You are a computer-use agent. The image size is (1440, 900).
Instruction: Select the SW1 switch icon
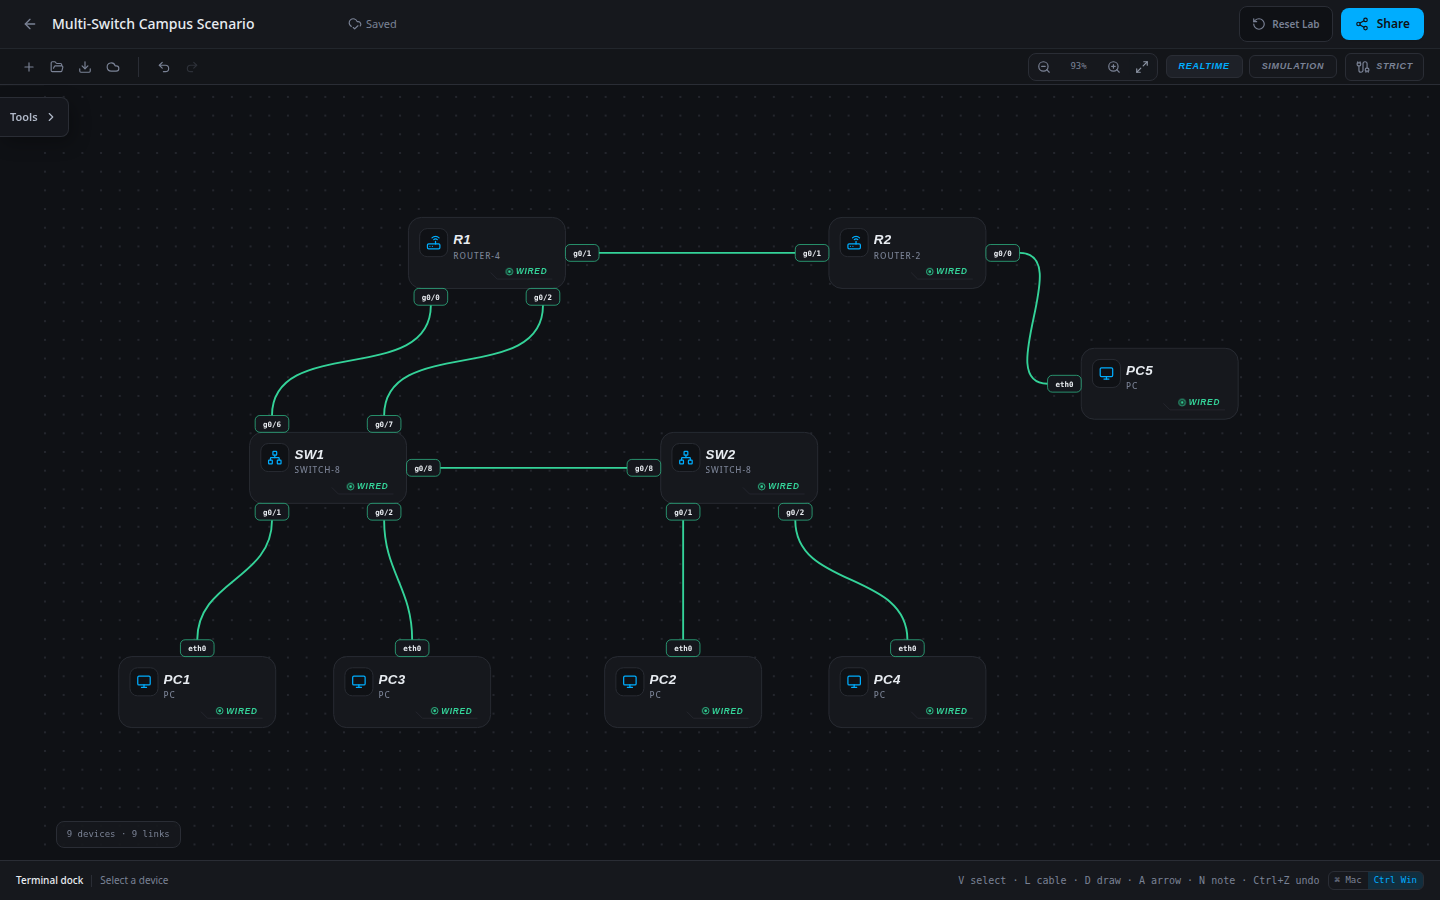tap(275, 458)
